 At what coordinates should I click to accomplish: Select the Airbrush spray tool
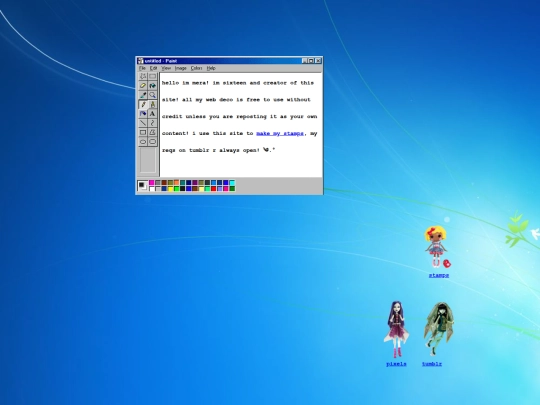pyautogui.click(x=143, y=113)
